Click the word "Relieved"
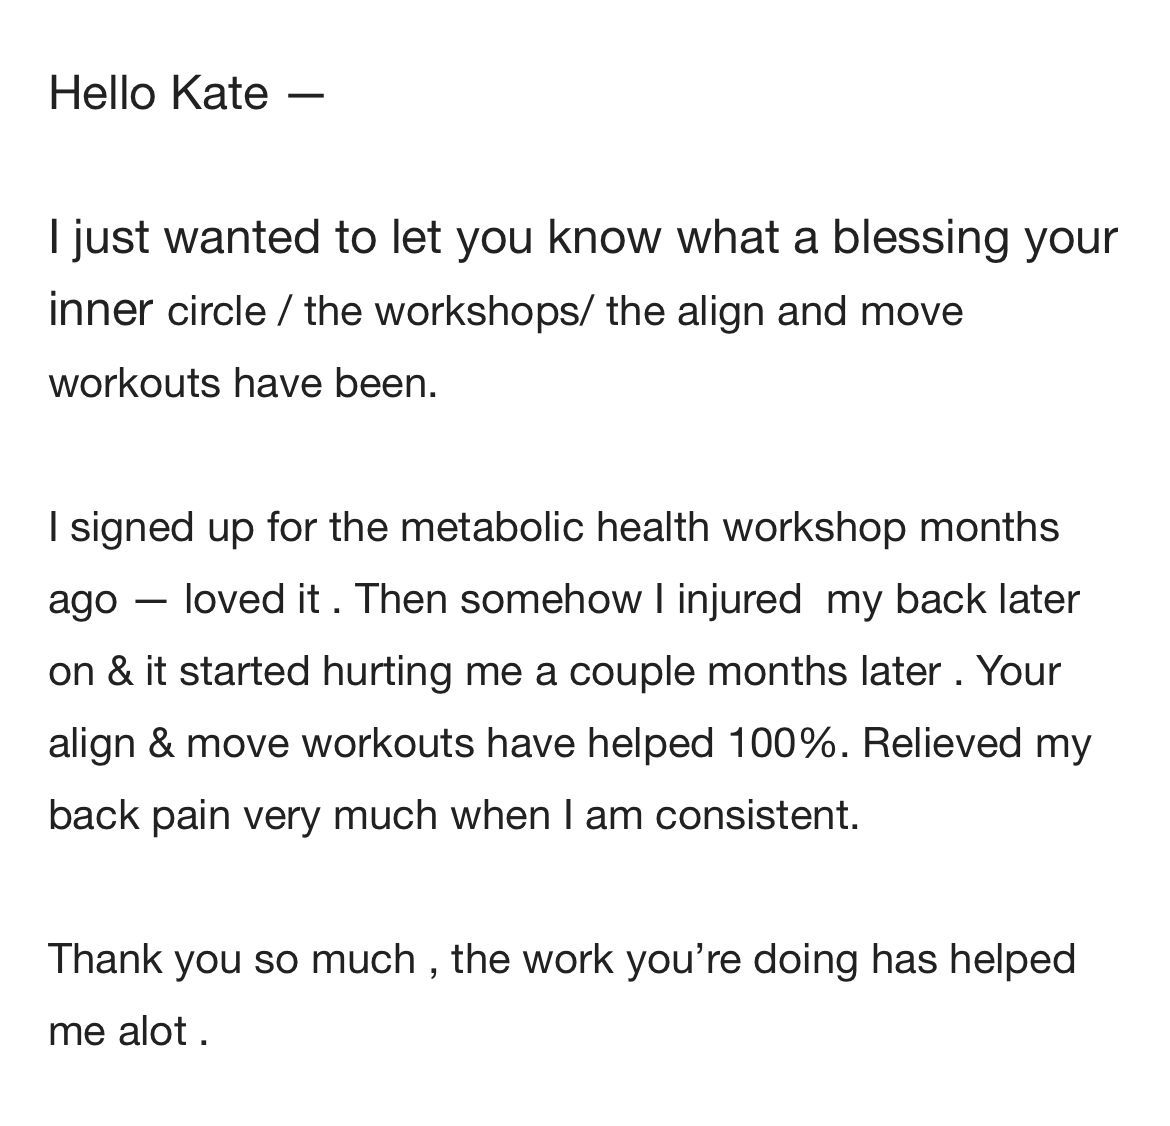The width and height of the screenshot is (1170, 1126). point(929,743)
